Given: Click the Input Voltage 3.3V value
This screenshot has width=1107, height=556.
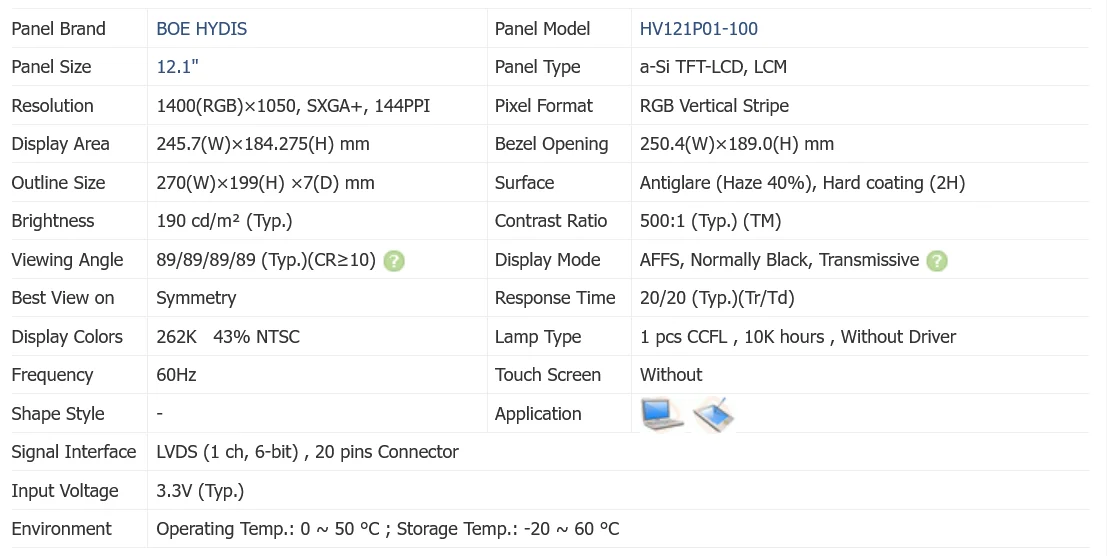Looking at the screenshot, I should pyautogui.click(x=200, y=491).
